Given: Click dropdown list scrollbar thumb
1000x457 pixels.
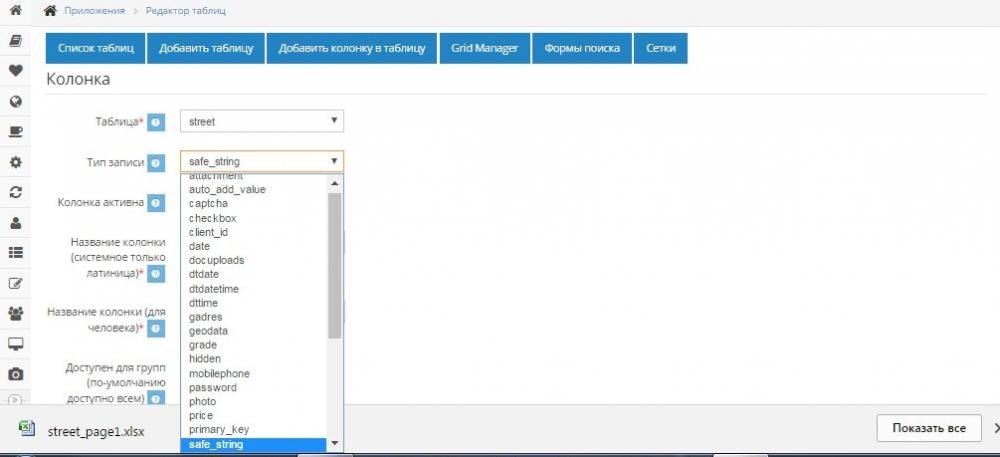Looking at the screenshot, I should pos(335,265).
